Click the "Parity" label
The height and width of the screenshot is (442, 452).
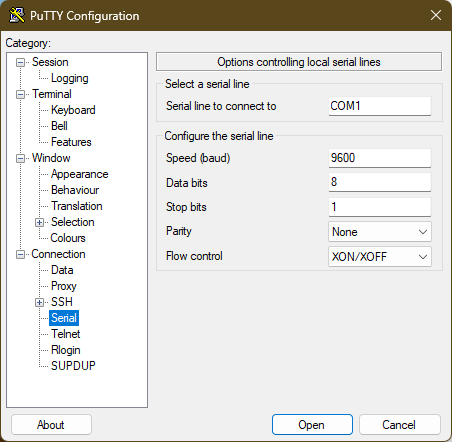click(179, 231)
